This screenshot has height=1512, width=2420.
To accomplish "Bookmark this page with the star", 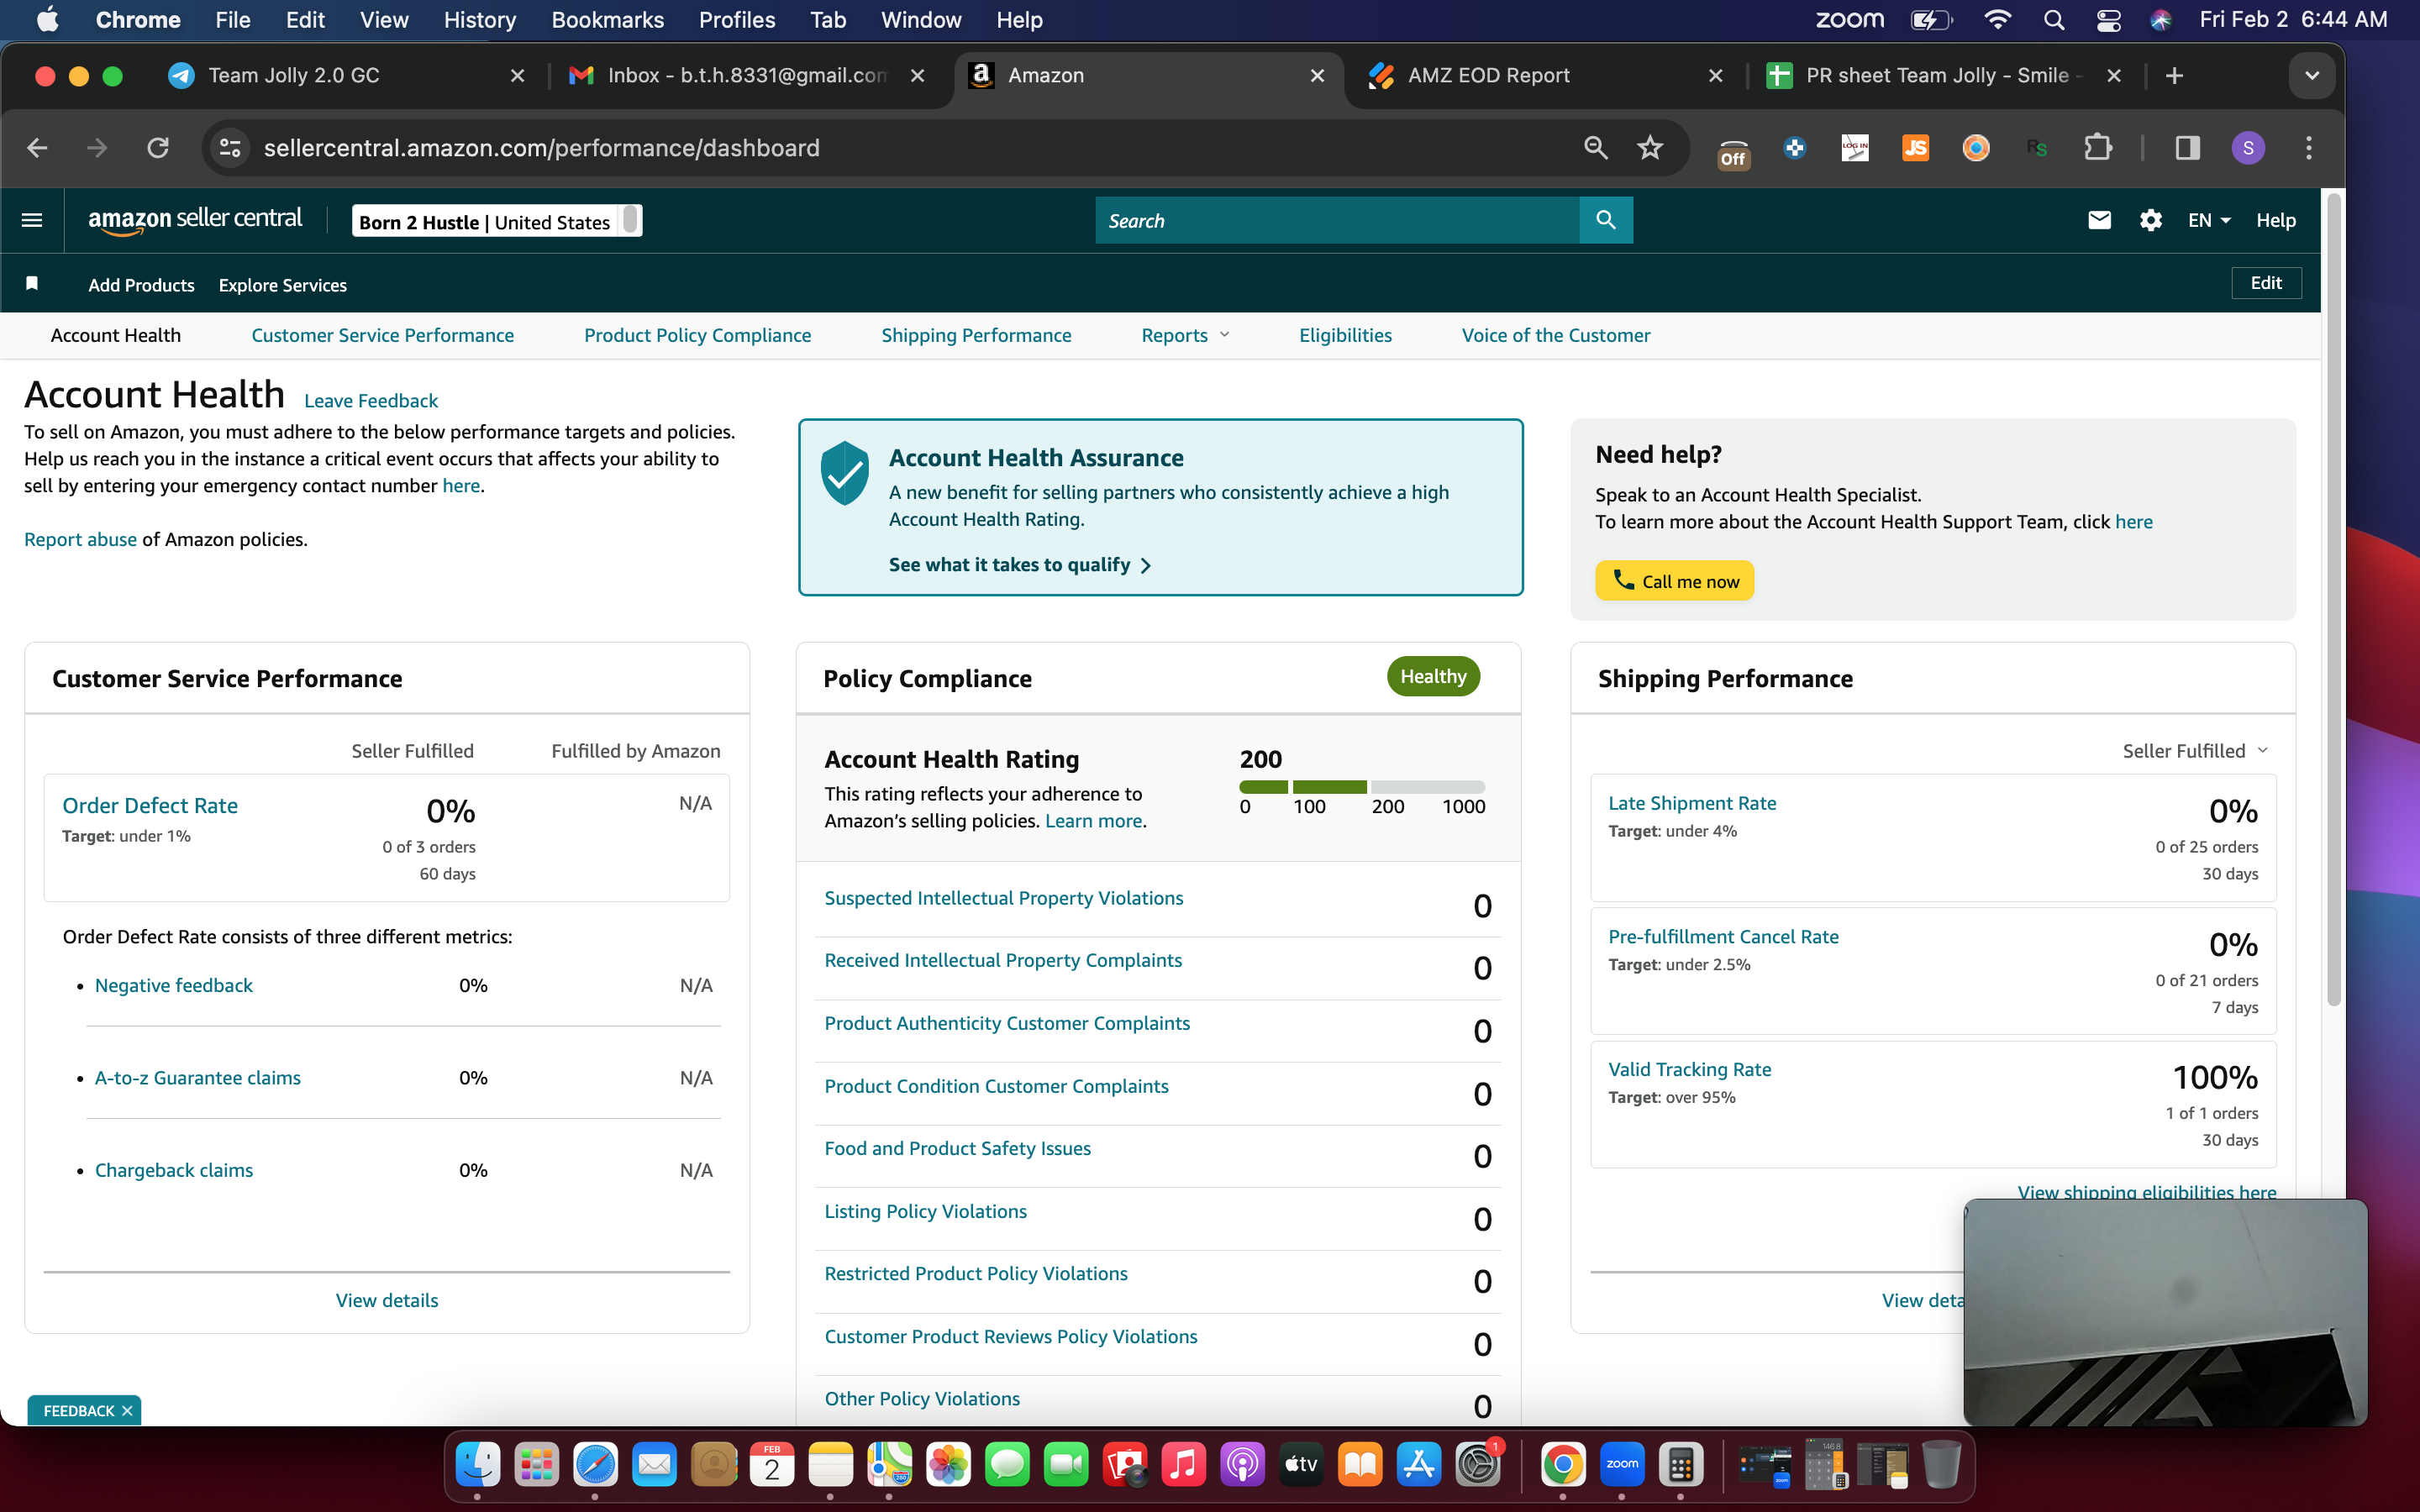I will point(1650,148).
